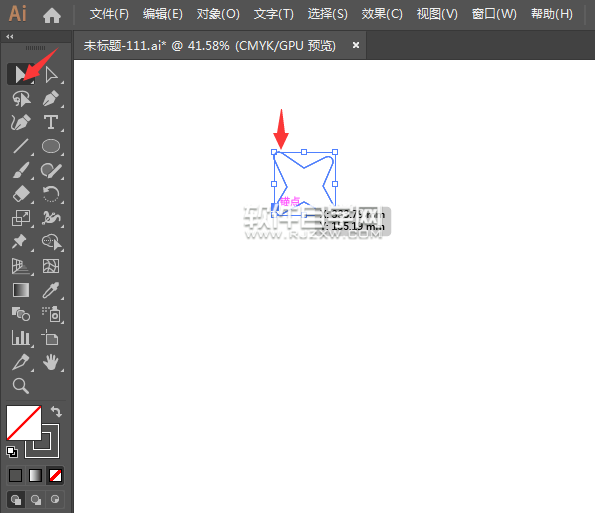Open the 文字(T) menu

point(274,14)
